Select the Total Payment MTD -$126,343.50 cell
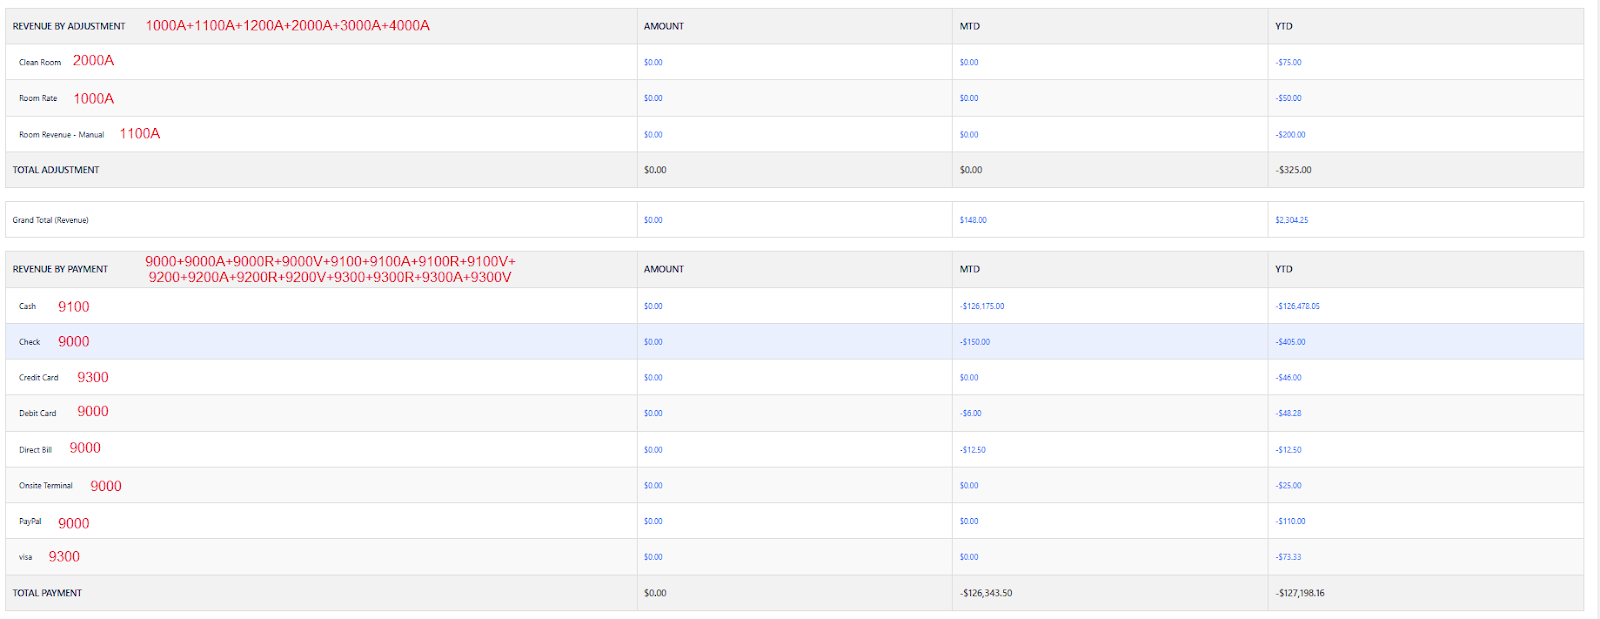This screenshot has height=619, width=1600. (x=985, y=593)
